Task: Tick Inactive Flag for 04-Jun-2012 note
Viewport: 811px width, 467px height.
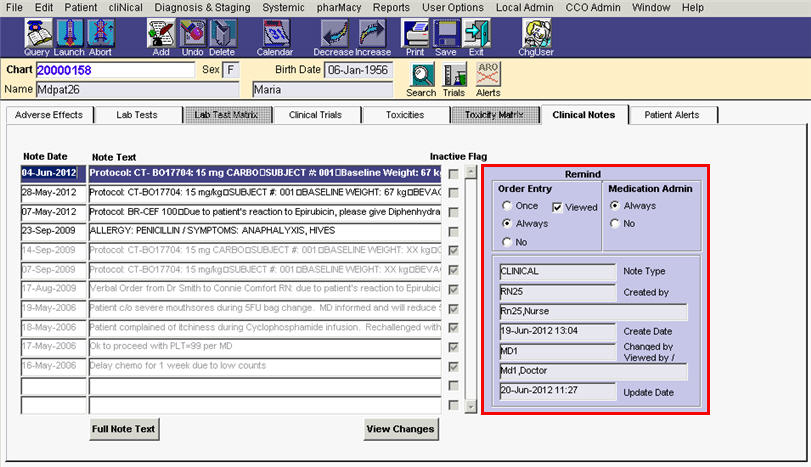Action: click(x=455, y=174)
